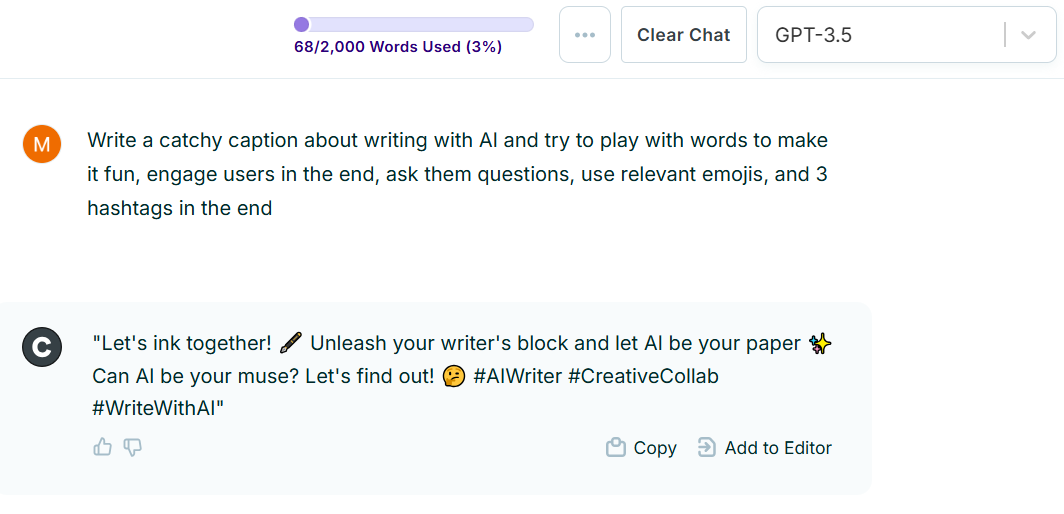
Task: Click the Add to Editor label
Action: [778, 448]
